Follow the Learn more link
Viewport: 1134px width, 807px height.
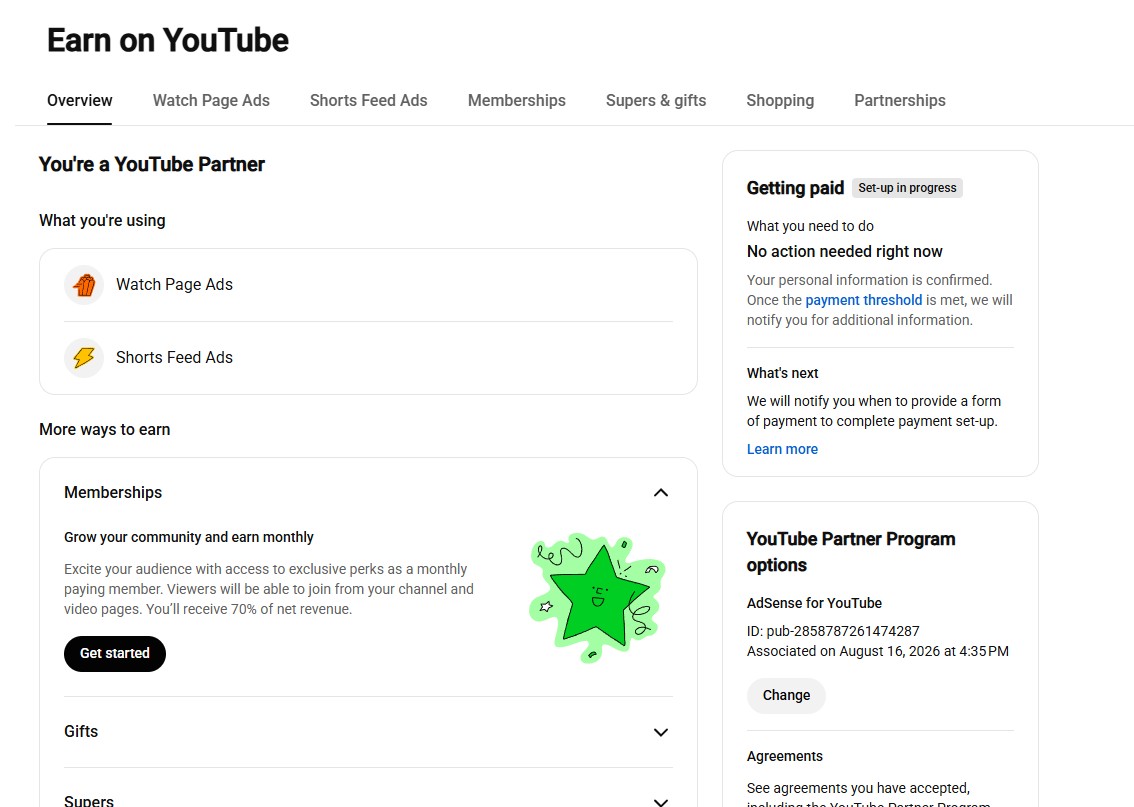(x=782, y=449)
